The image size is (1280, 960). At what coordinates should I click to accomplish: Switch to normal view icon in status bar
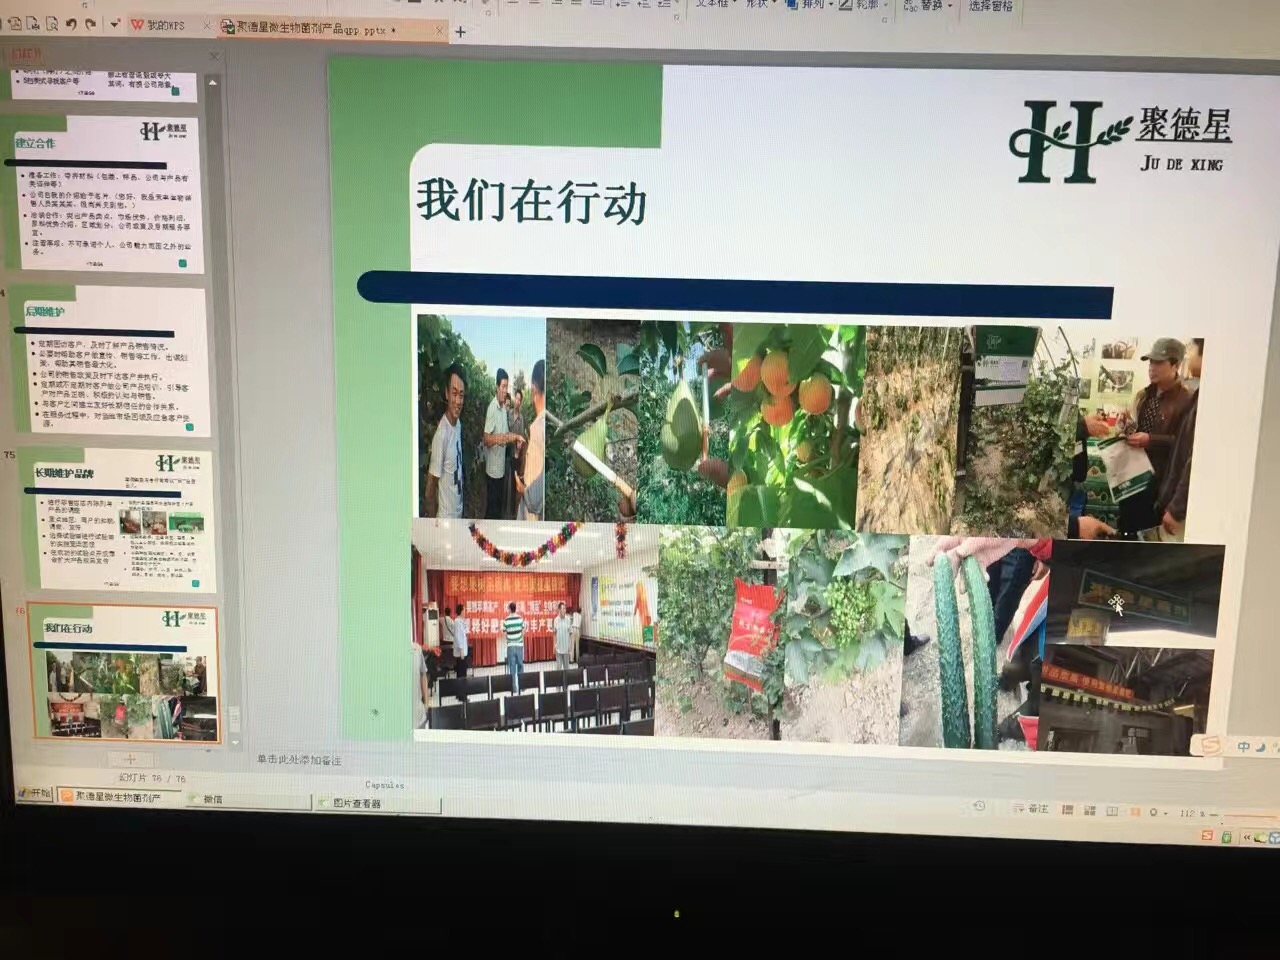point(1067,811)
